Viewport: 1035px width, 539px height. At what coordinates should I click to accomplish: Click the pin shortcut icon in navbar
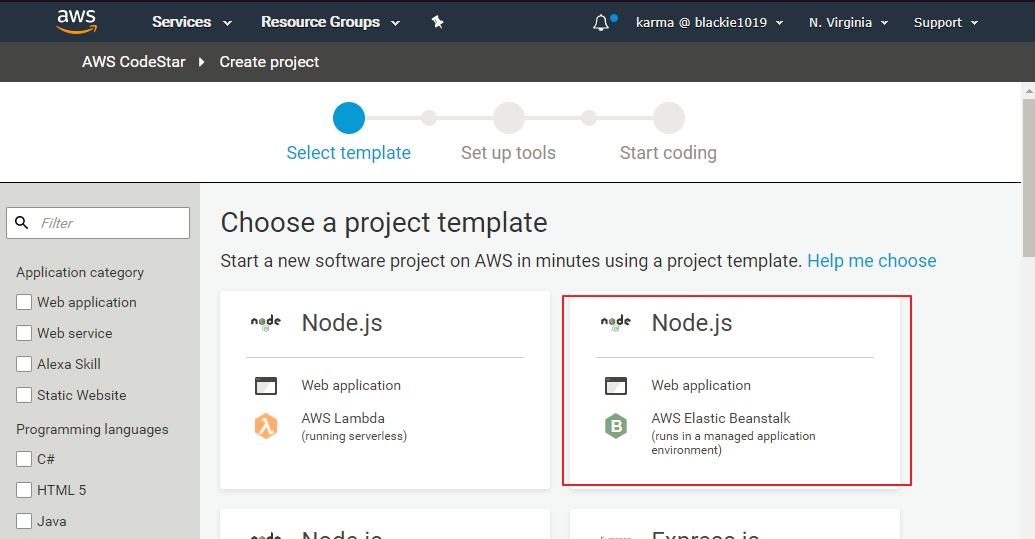coord(437,22)
